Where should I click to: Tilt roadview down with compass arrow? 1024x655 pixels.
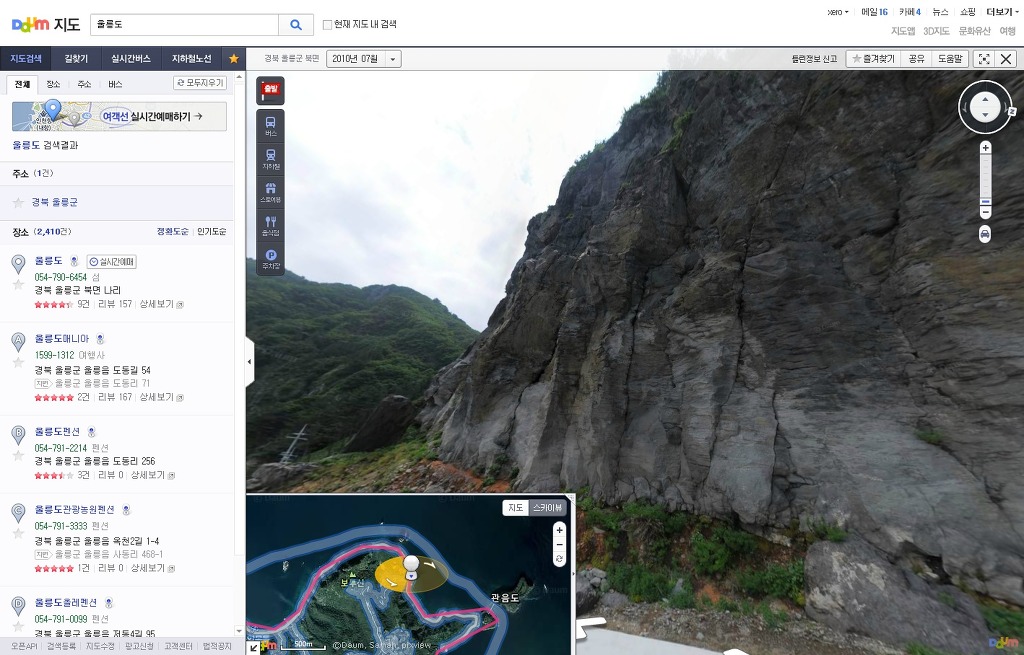point(985,115)
